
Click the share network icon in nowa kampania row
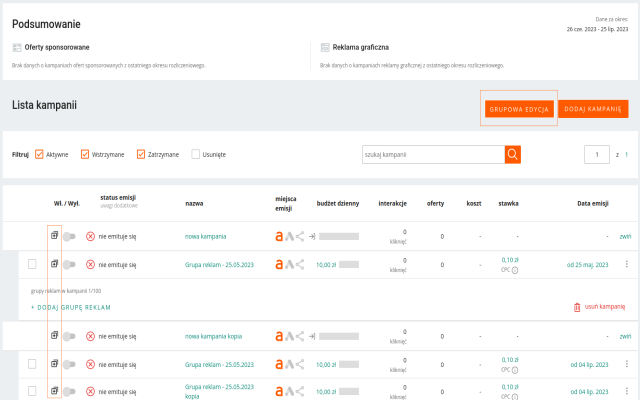click(x=300, y=236)
